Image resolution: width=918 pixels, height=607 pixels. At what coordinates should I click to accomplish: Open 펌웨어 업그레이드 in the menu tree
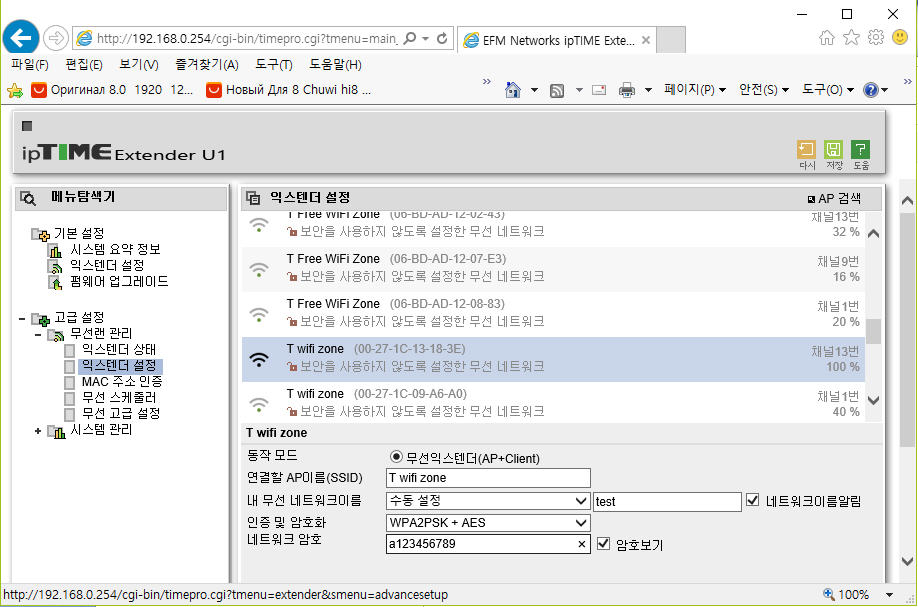point(119,282)
